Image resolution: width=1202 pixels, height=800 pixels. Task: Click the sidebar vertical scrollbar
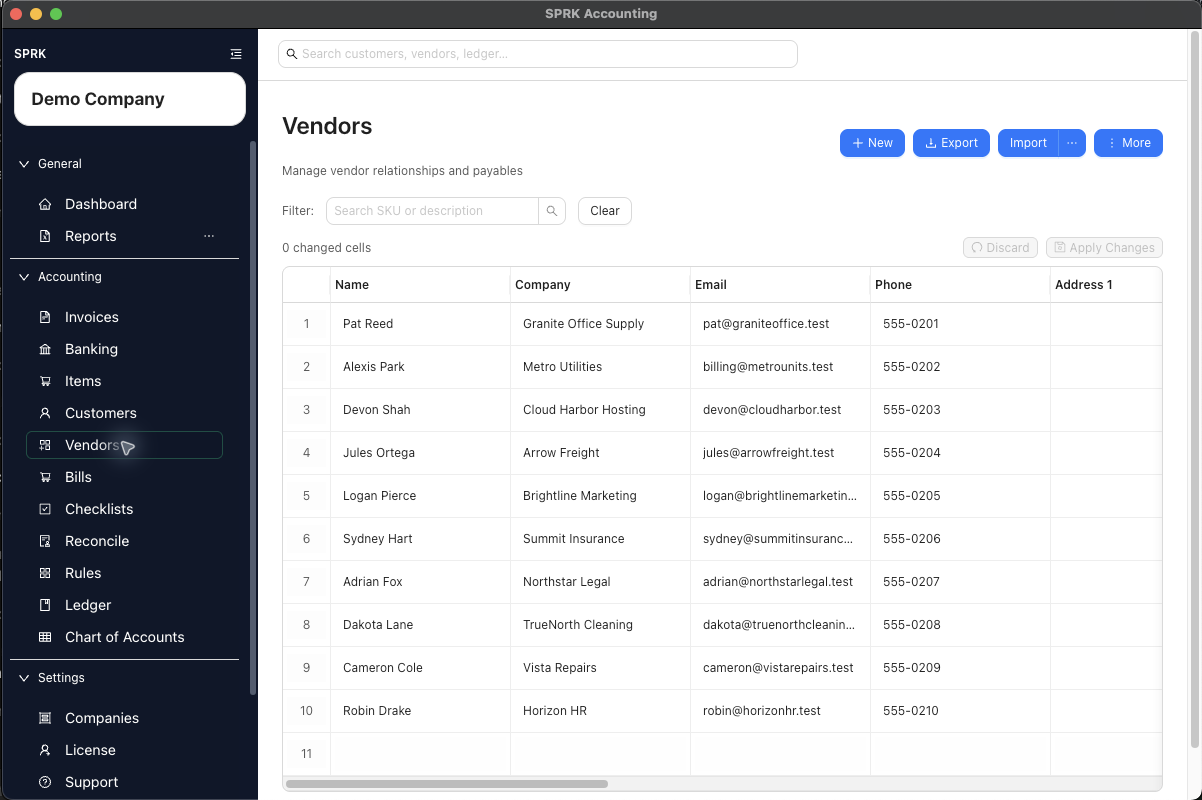click(x=253, y=418)
